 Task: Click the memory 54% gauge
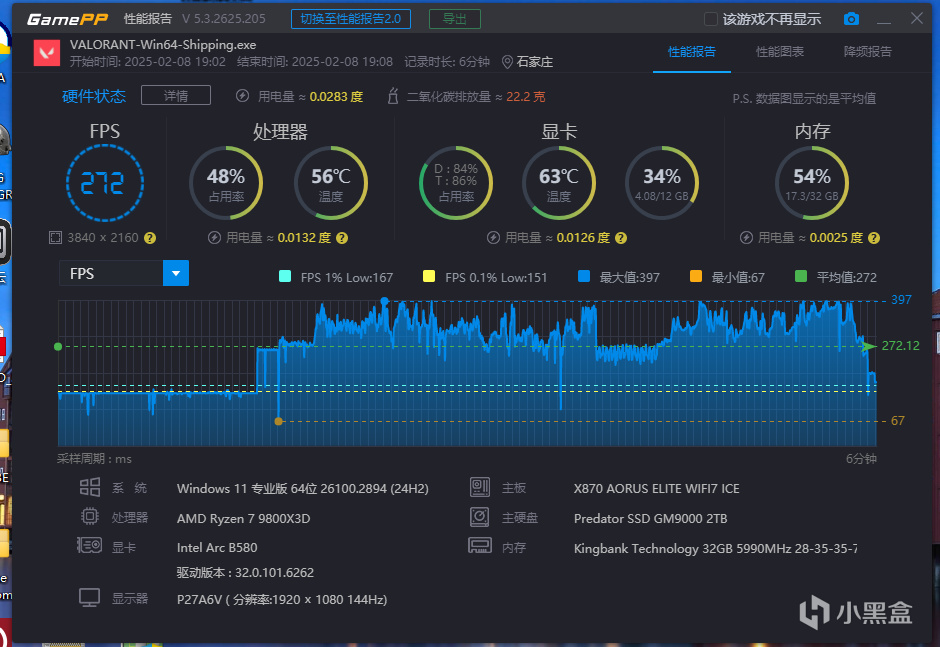tap(812, 183)
